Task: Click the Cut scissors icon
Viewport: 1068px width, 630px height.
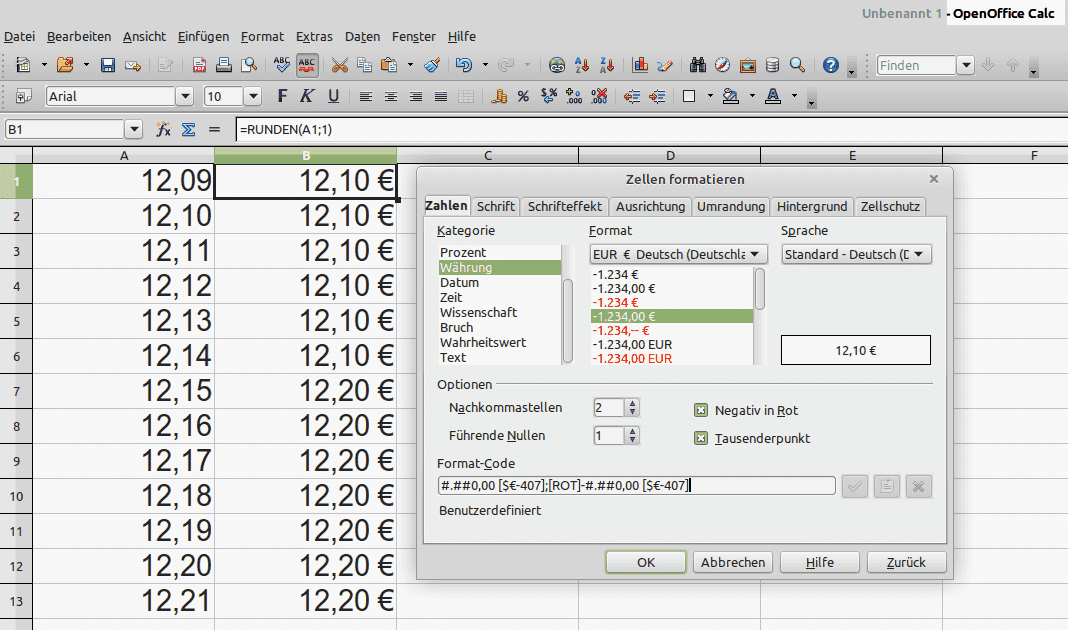Action: coord(339,65)
